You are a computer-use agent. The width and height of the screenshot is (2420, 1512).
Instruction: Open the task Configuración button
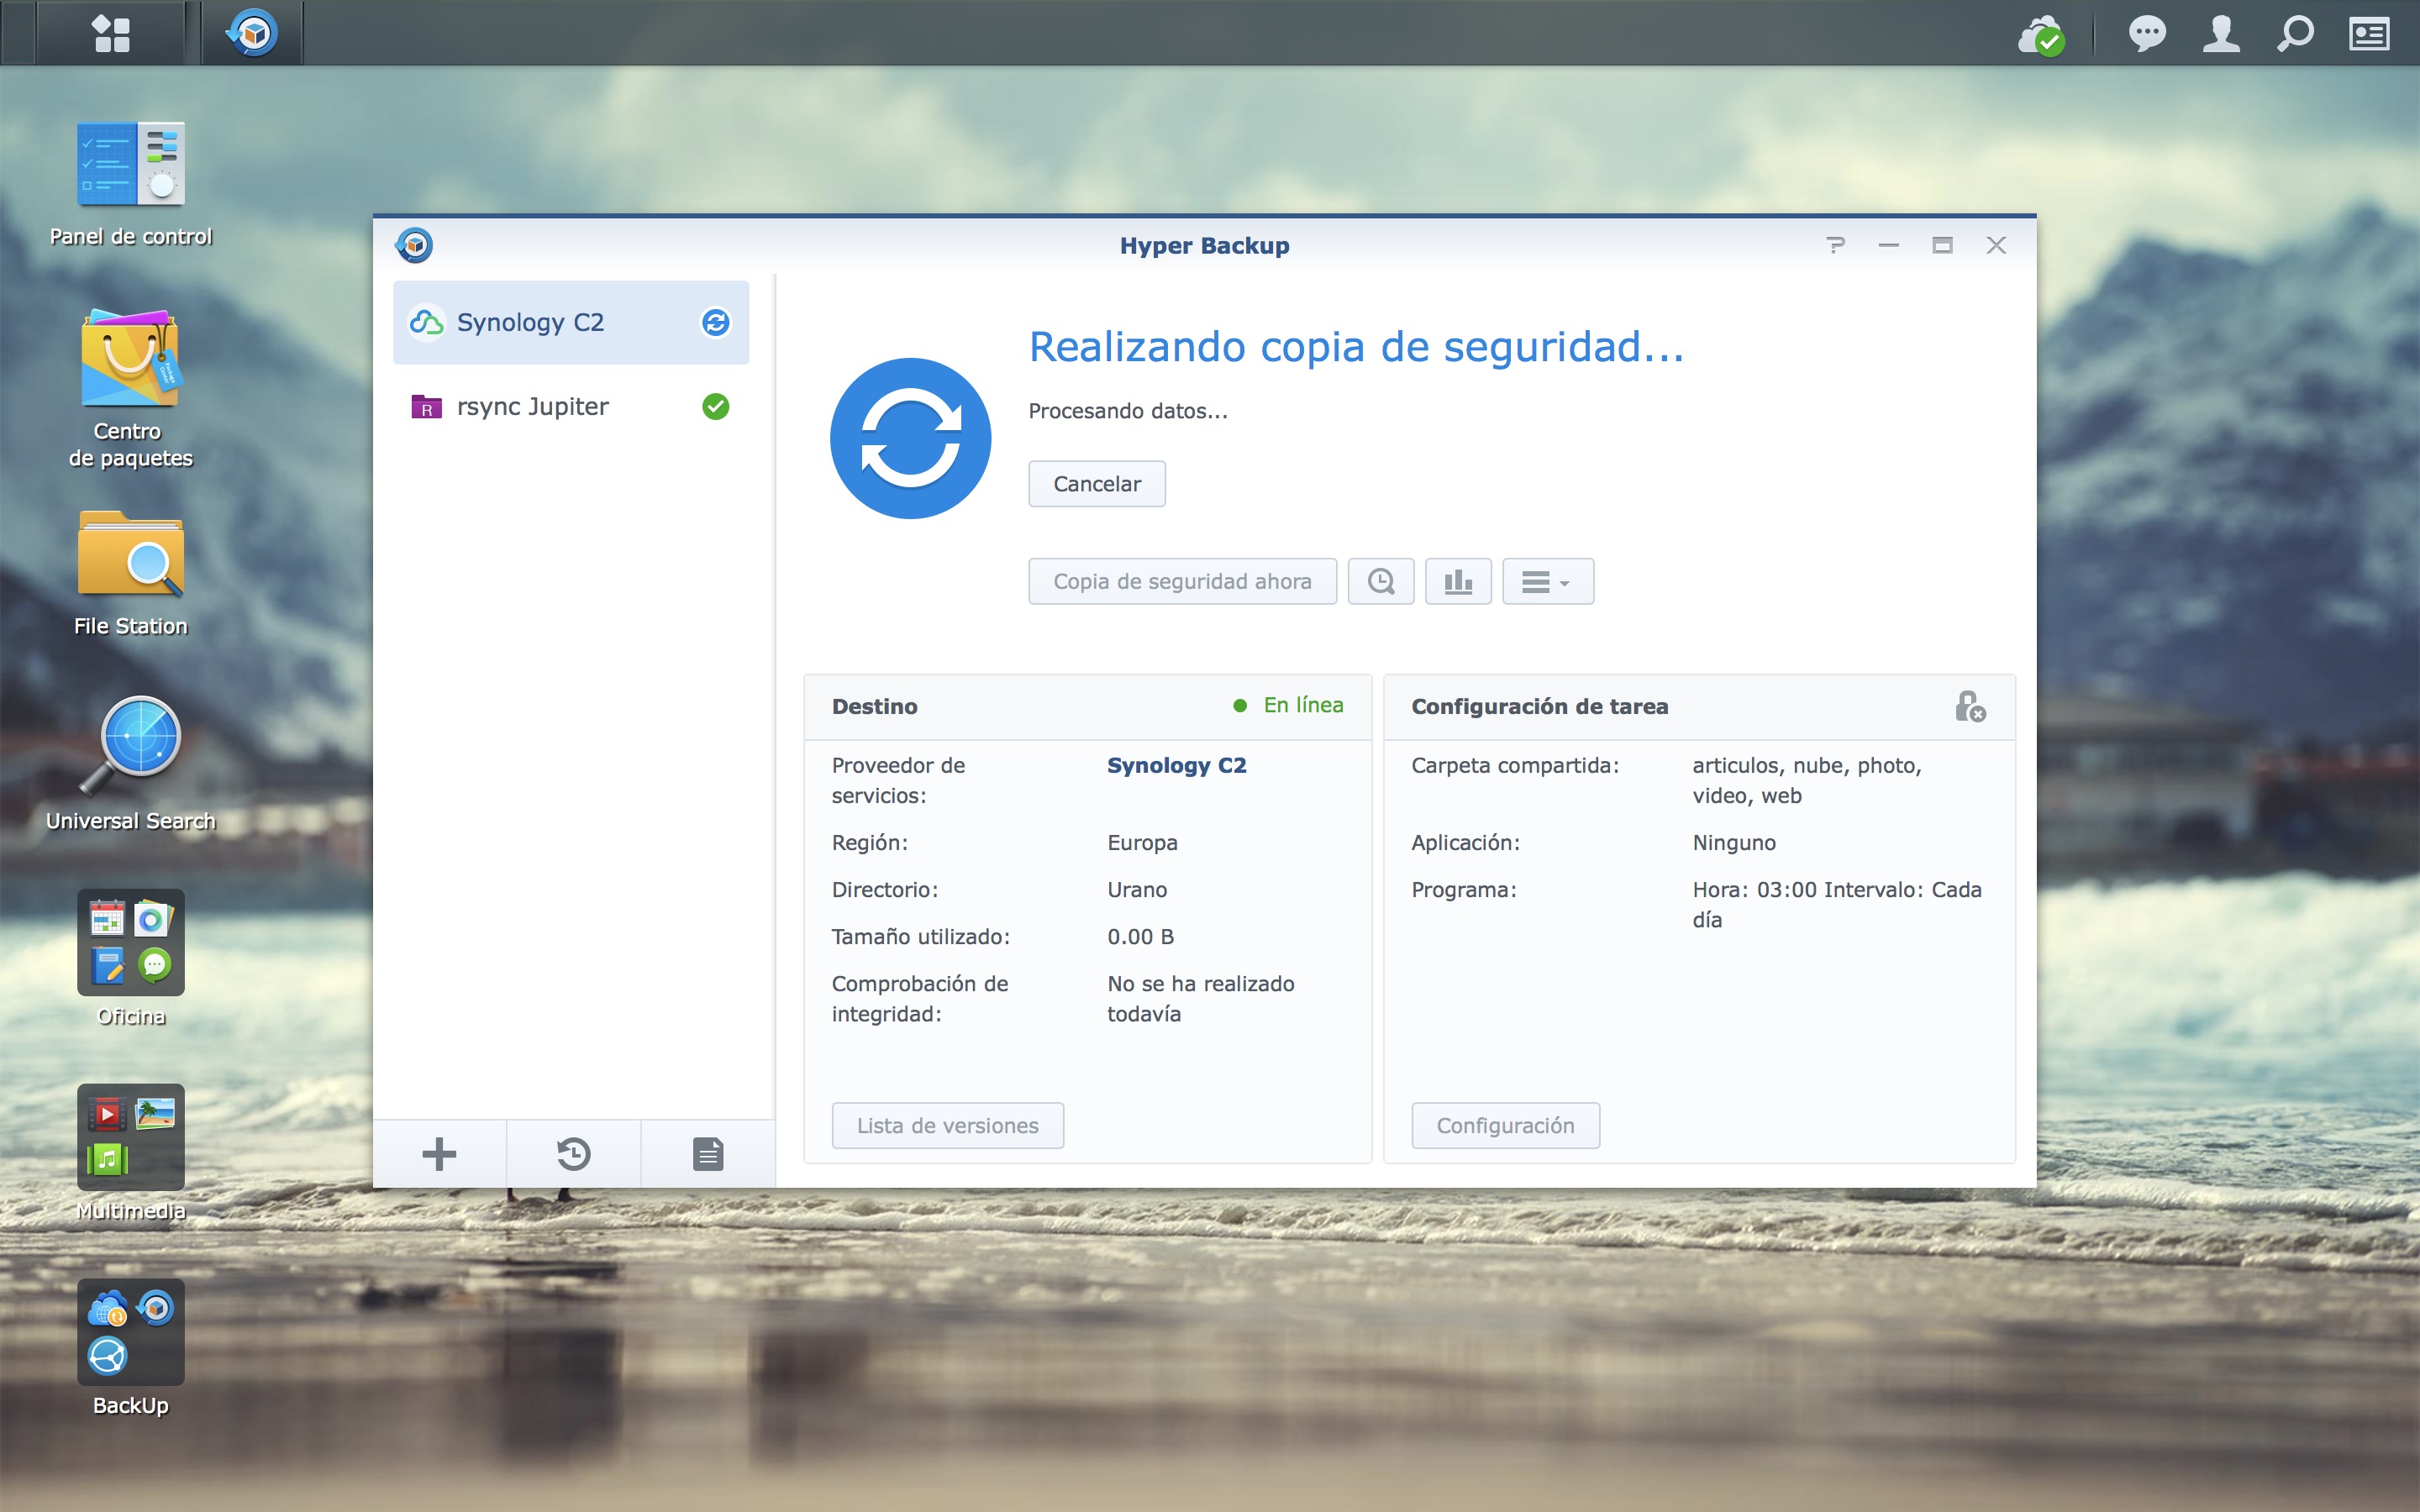[x=1506, y=1126]
